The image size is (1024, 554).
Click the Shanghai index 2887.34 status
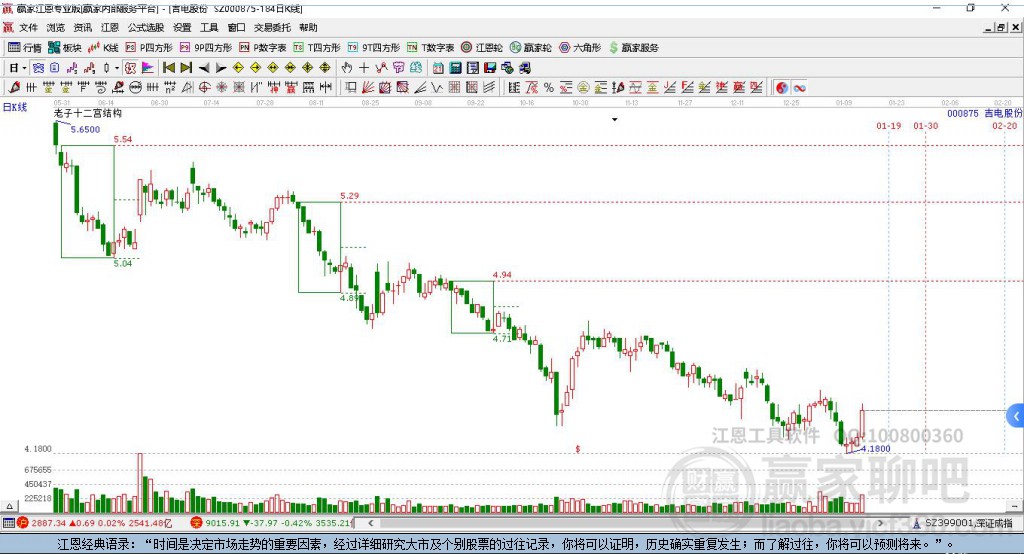coord(100,523)
